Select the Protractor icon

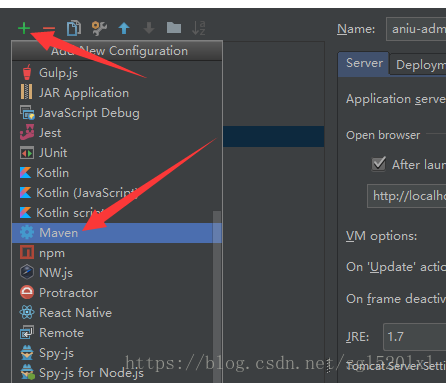(27, 292)
